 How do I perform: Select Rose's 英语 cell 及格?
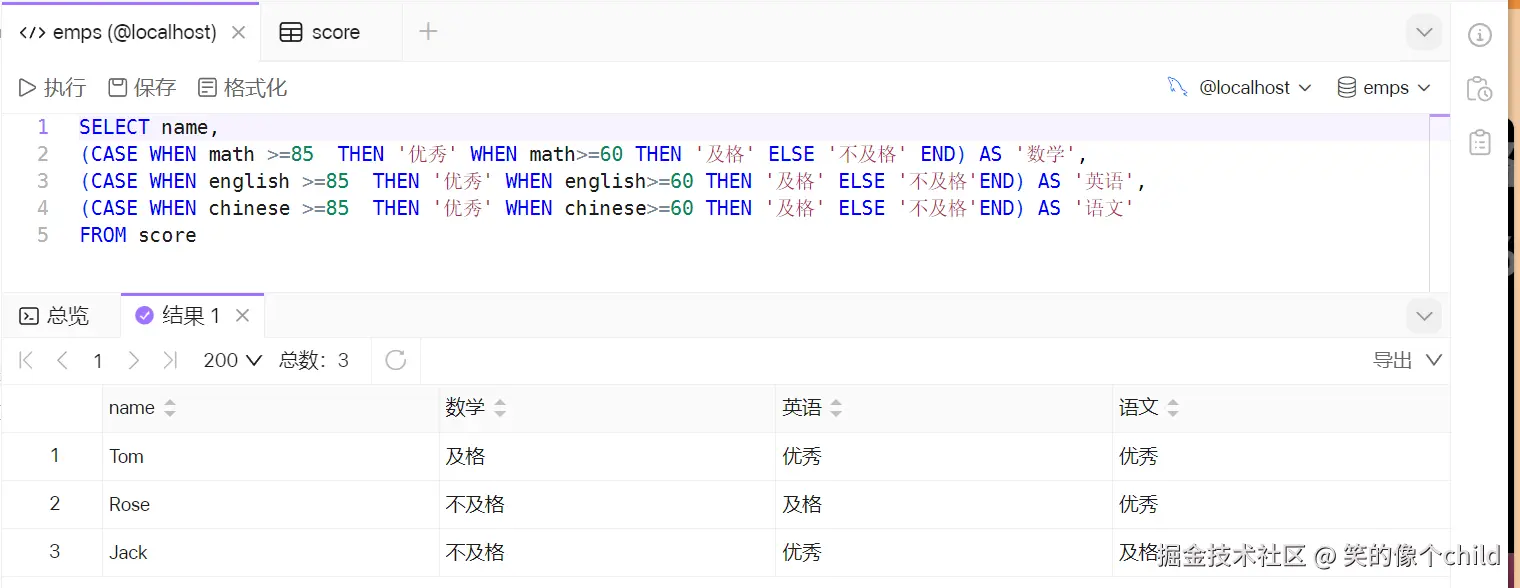coord(944,504)
